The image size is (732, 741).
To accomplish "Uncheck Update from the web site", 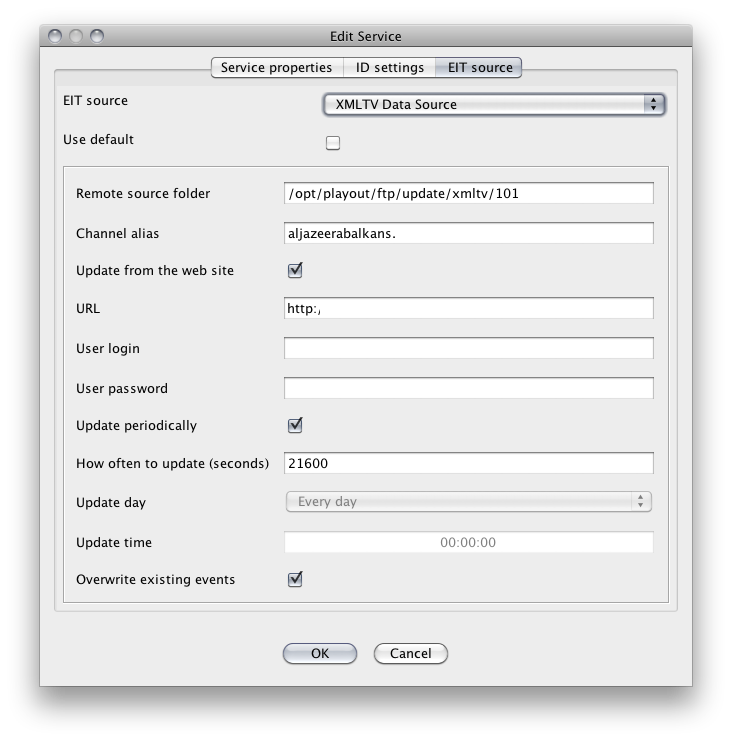I will point(295,270).
